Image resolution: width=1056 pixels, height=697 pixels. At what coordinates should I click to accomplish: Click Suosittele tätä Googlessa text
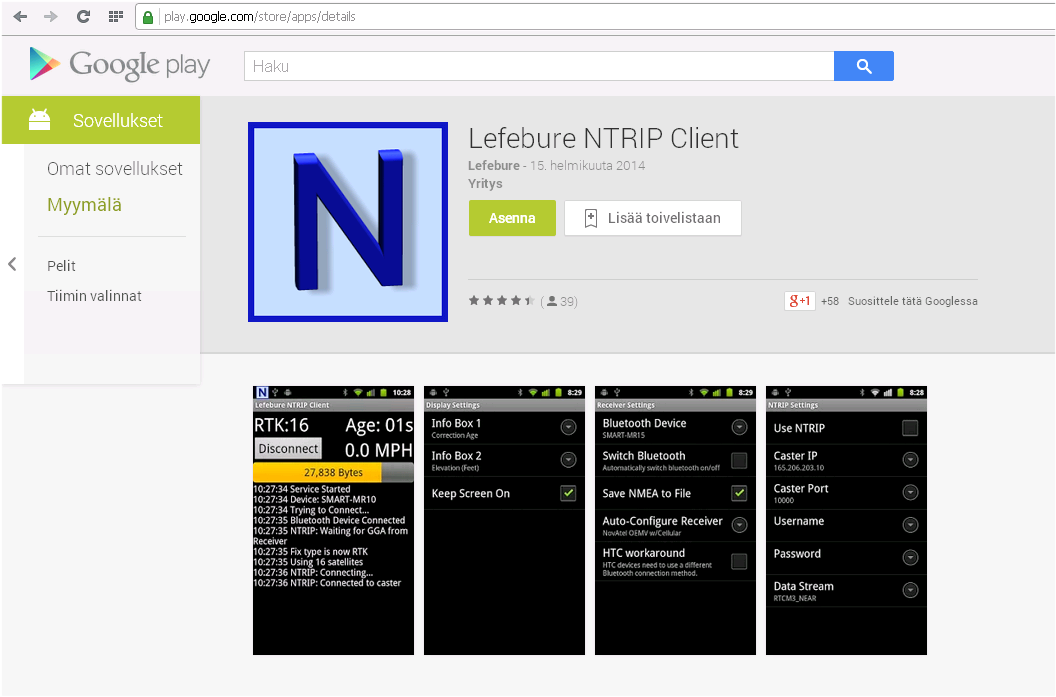coord(913,301)
